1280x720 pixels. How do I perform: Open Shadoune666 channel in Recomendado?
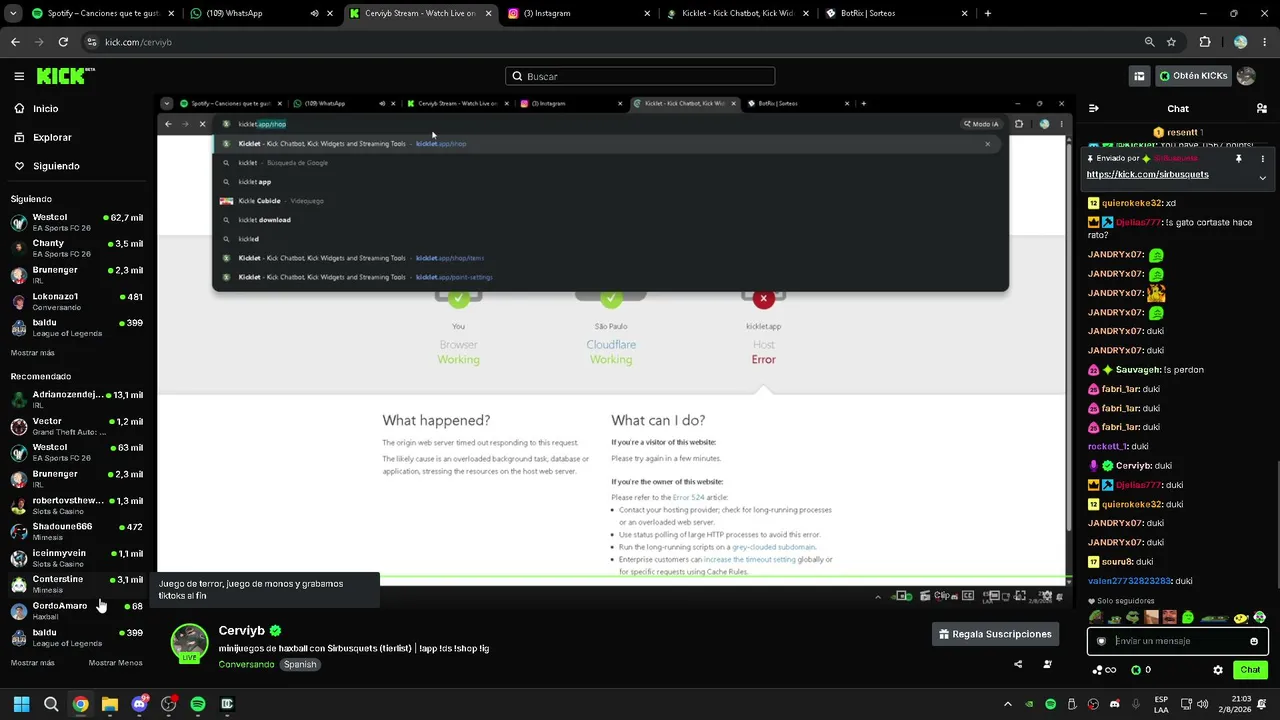coord(76,531)
